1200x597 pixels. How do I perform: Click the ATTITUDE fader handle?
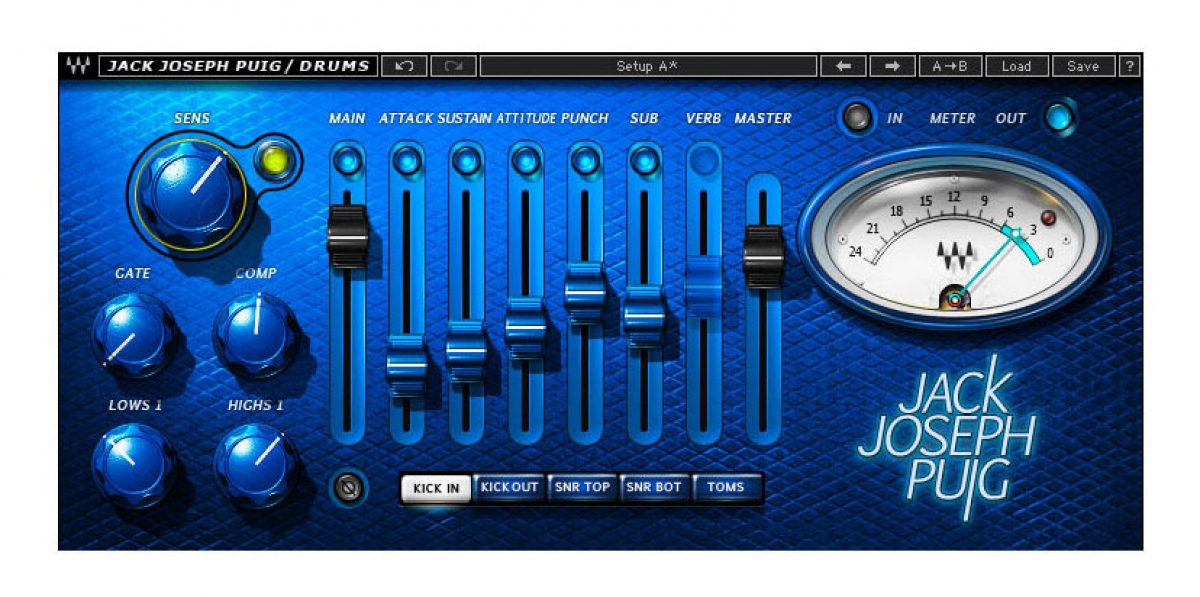(525, 327)
